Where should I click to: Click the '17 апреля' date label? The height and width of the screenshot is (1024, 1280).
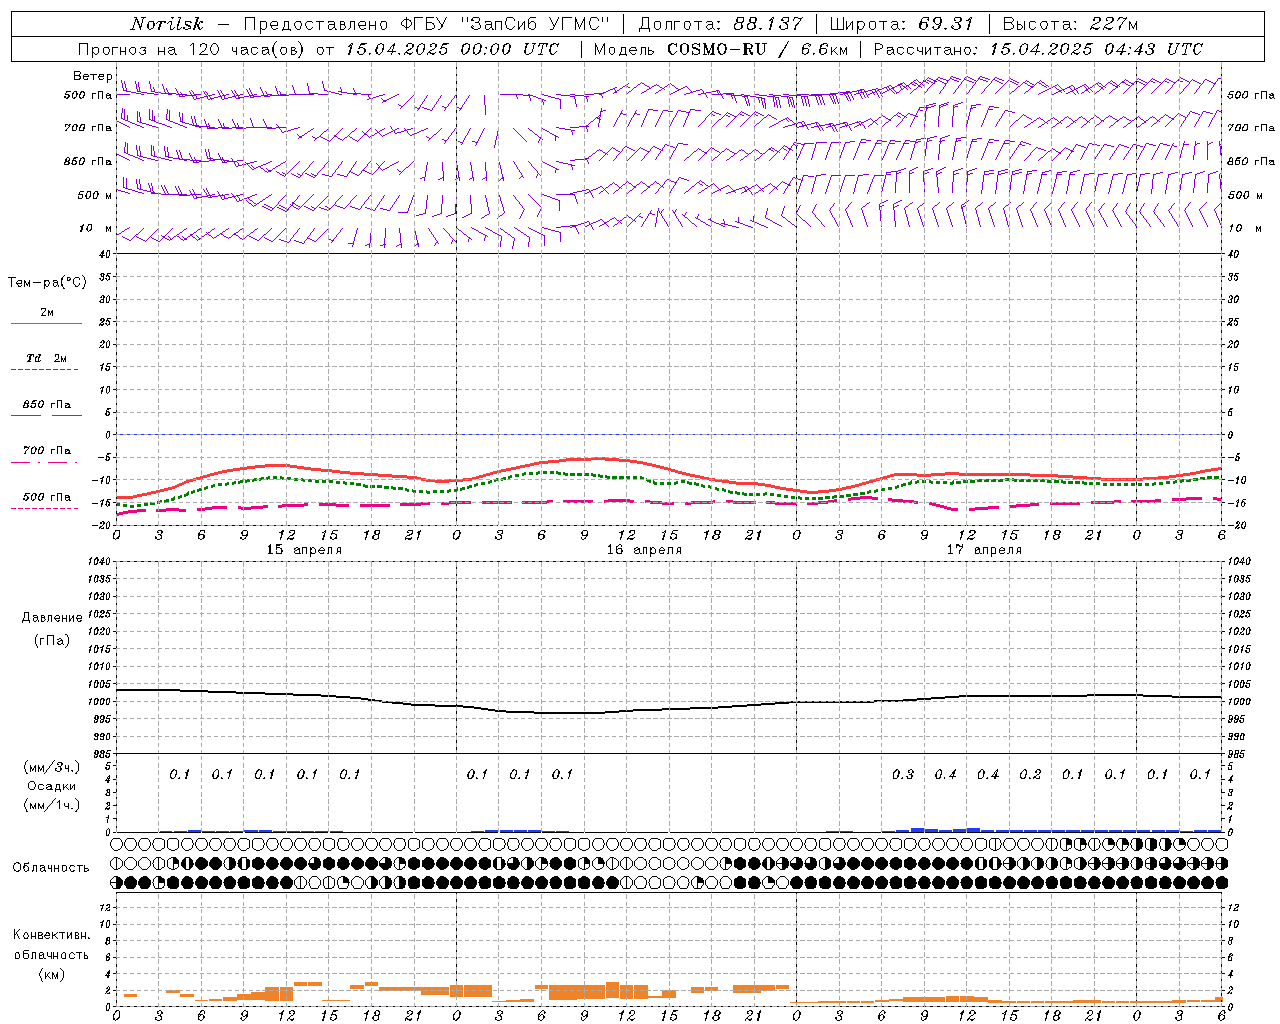point(984,550)
